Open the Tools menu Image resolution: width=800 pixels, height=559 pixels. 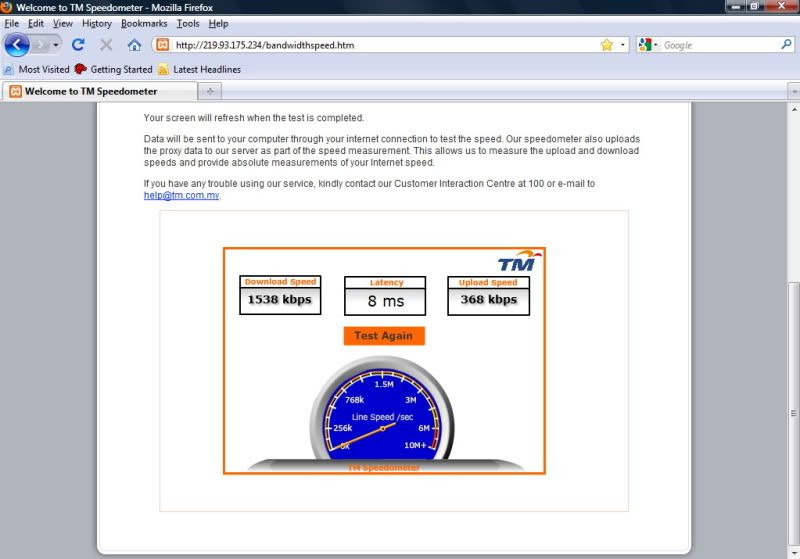pos(187,23)
